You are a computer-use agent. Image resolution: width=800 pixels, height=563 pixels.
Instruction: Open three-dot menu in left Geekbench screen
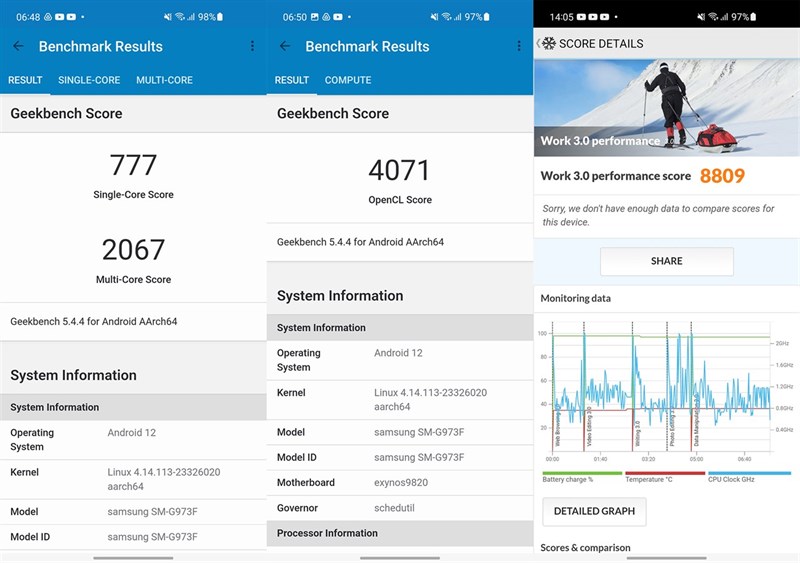pyautogui.click(x=252, y=46)
